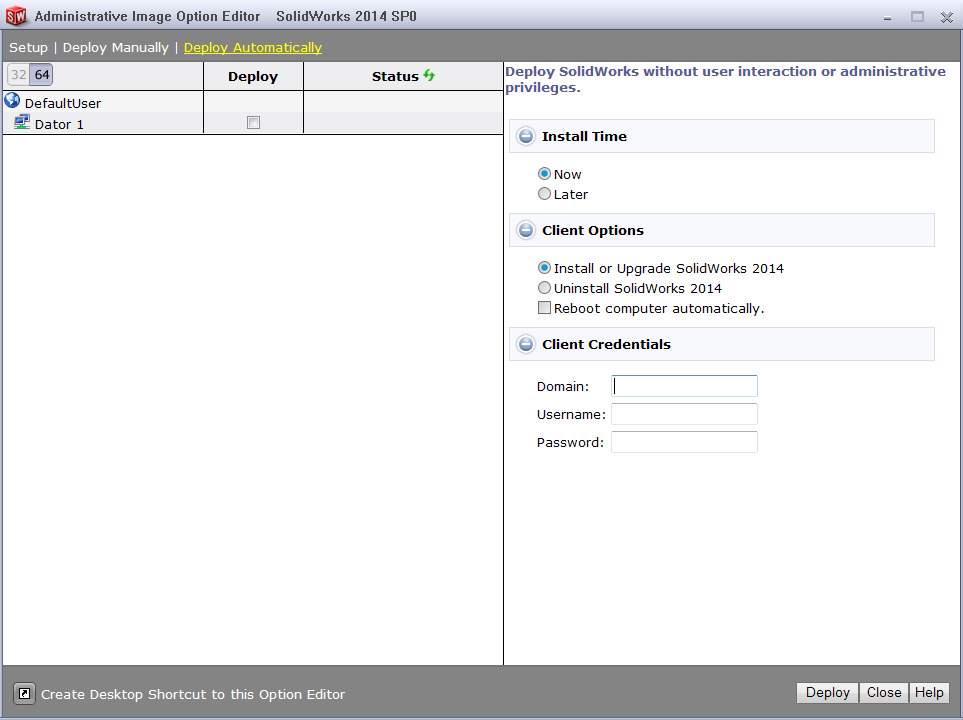
Task: Check the Deploy box for Dator 1
Action: 253,122
